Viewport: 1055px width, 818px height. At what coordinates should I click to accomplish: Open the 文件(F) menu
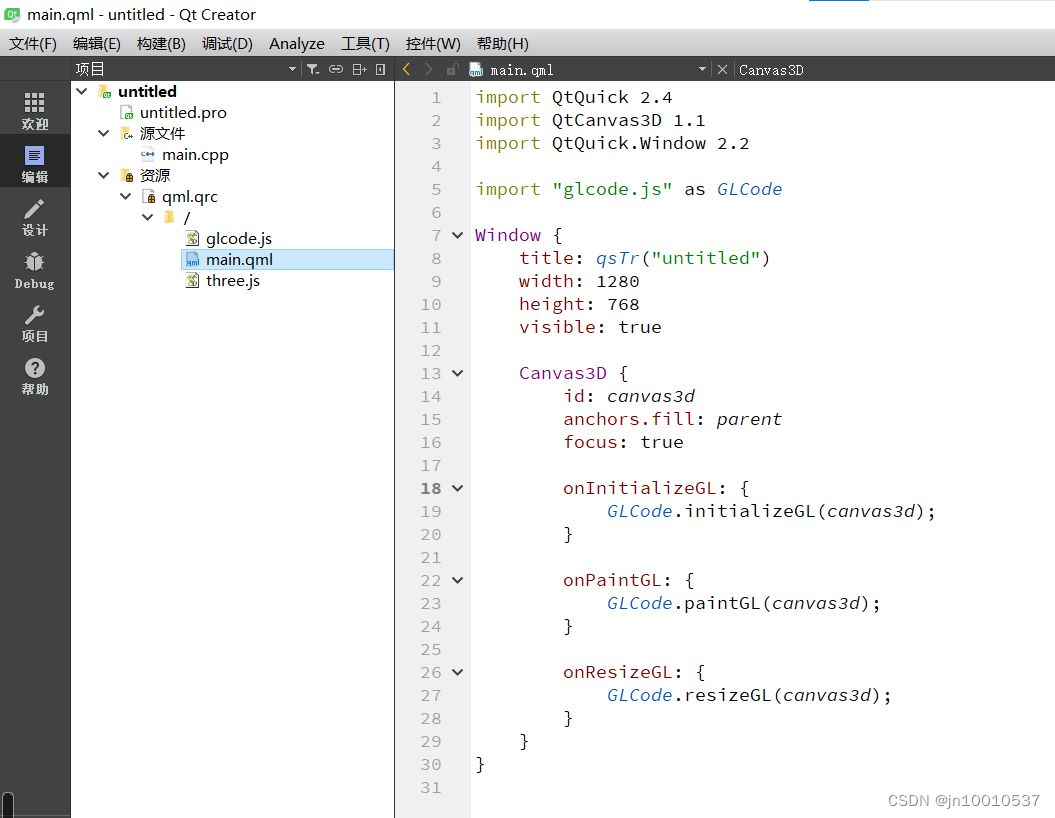(x=32, y=44)
